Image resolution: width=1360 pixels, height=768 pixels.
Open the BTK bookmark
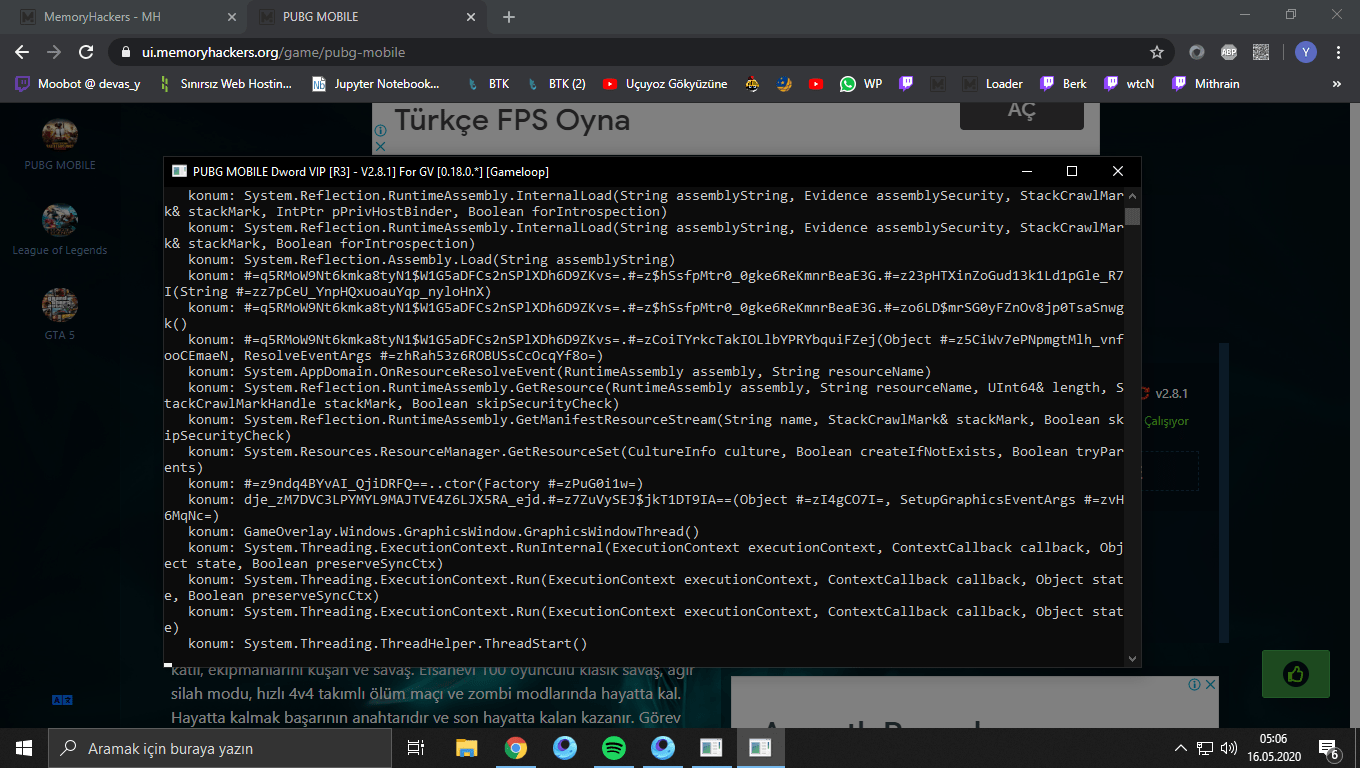(x=488, y=84)
